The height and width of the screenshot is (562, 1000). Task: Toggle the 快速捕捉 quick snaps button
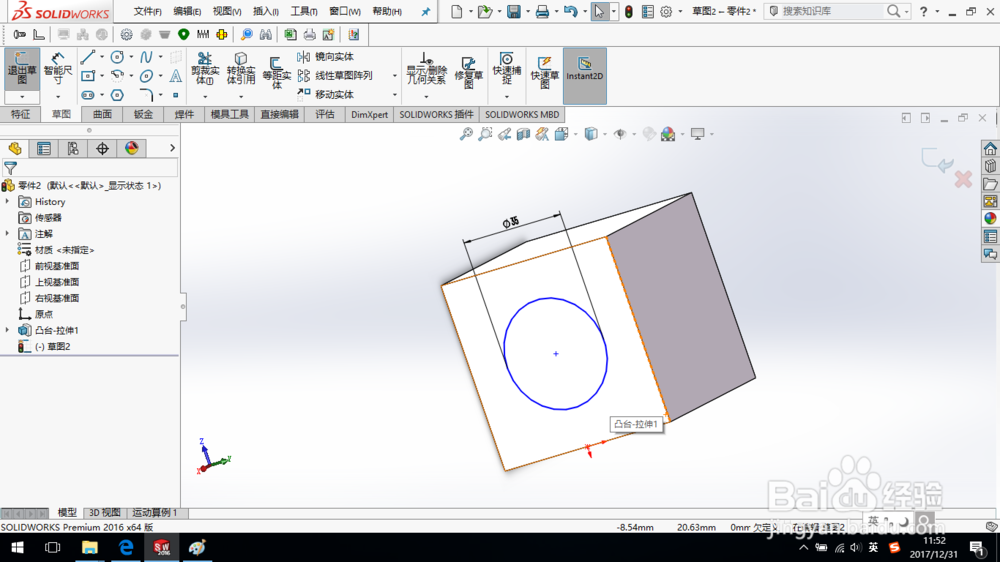click(x=507, y=69)
